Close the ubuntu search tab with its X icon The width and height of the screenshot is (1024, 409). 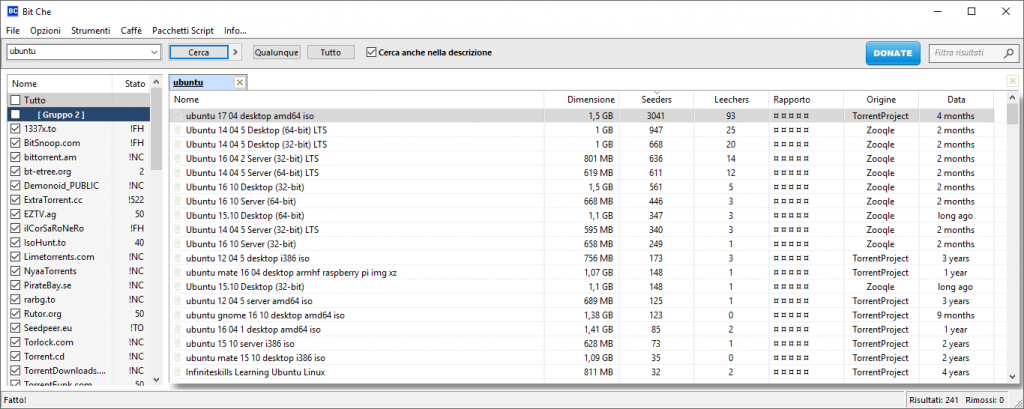[239, 82]
